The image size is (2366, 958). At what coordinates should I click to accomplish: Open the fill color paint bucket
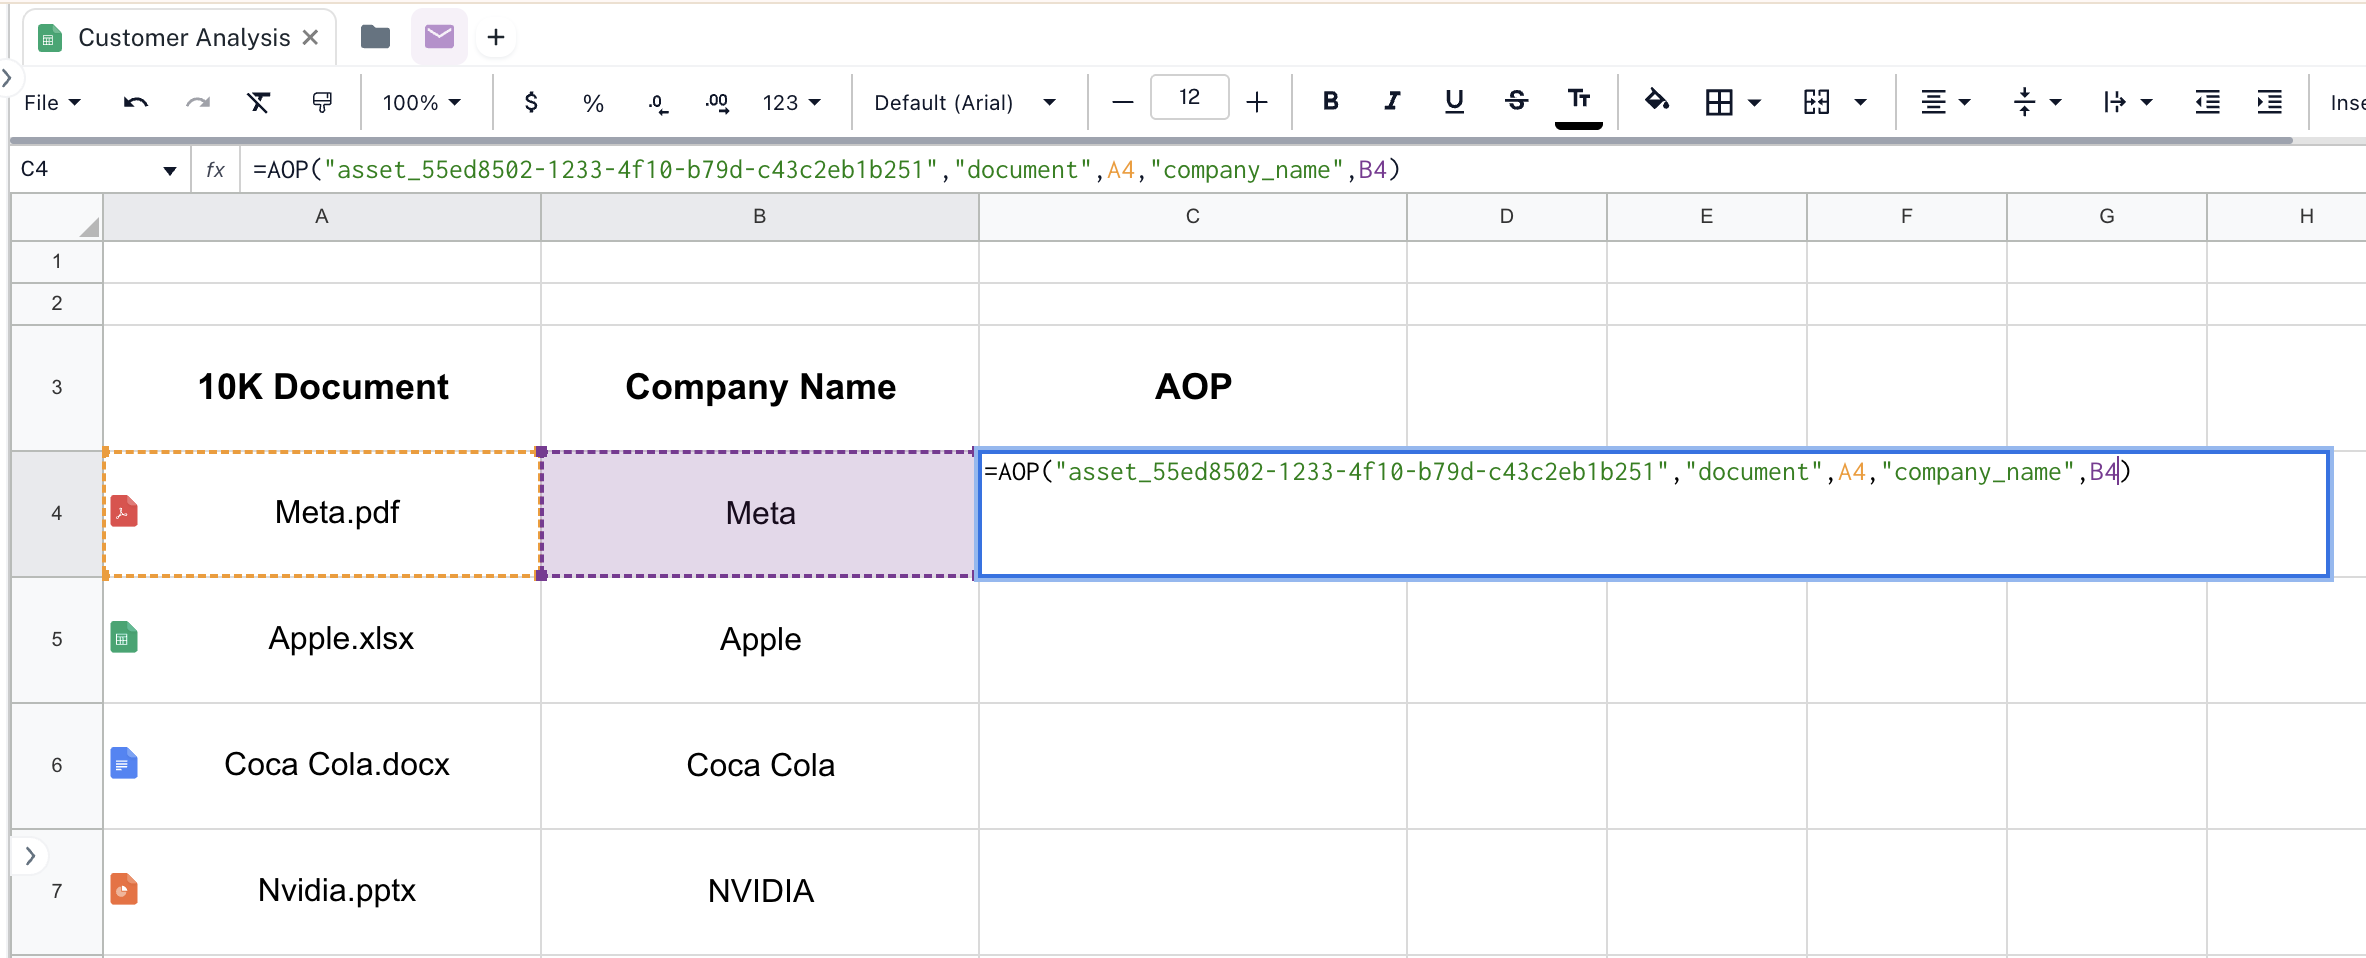pyautogui.click(x=1657, y=100)
